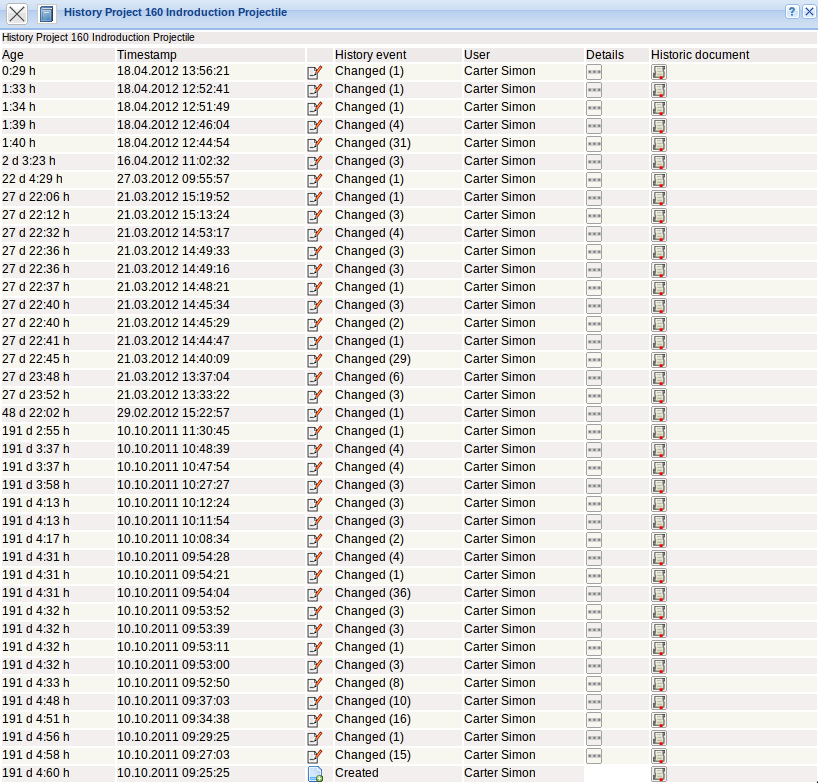Click the Timestamp column header
The height and width of the screenshot is (783, 818).
point(146,55)
